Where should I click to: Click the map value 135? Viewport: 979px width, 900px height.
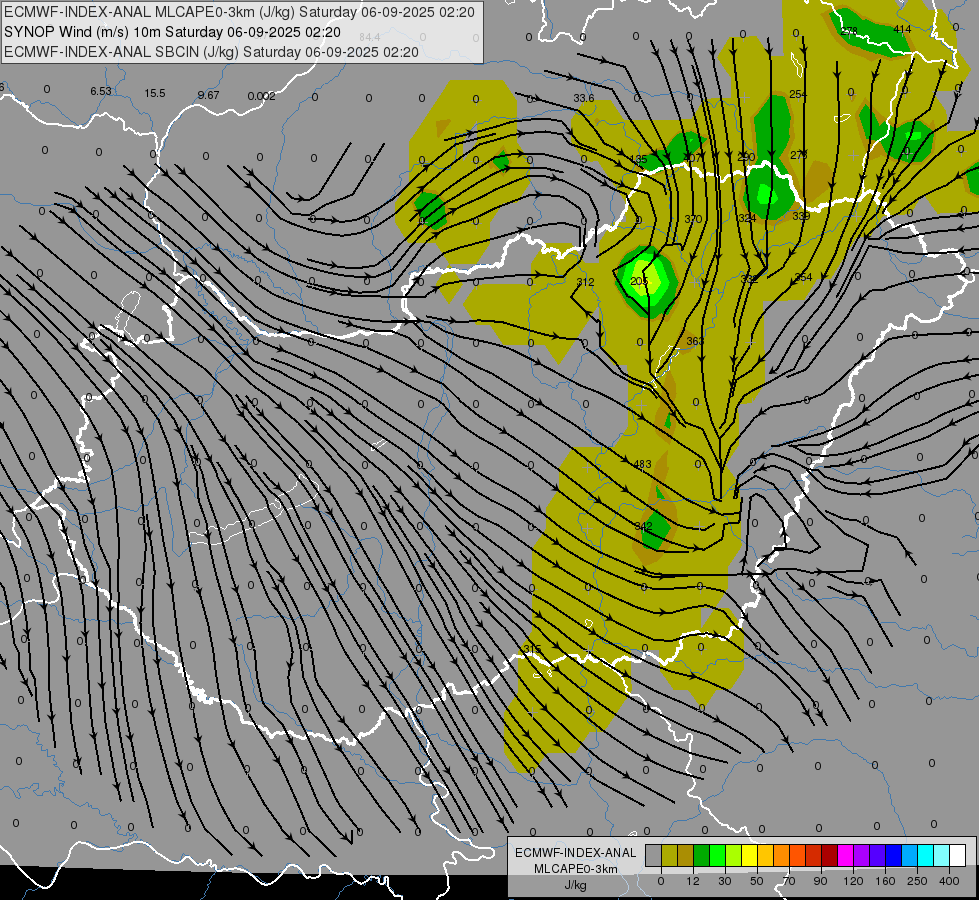point(638,159)
